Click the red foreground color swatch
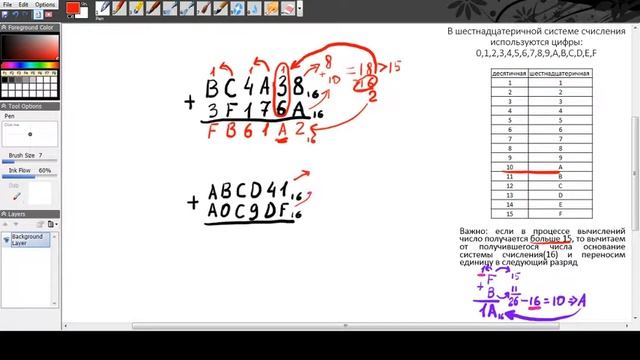Viewport: 640px width, 360px height. 73,8
